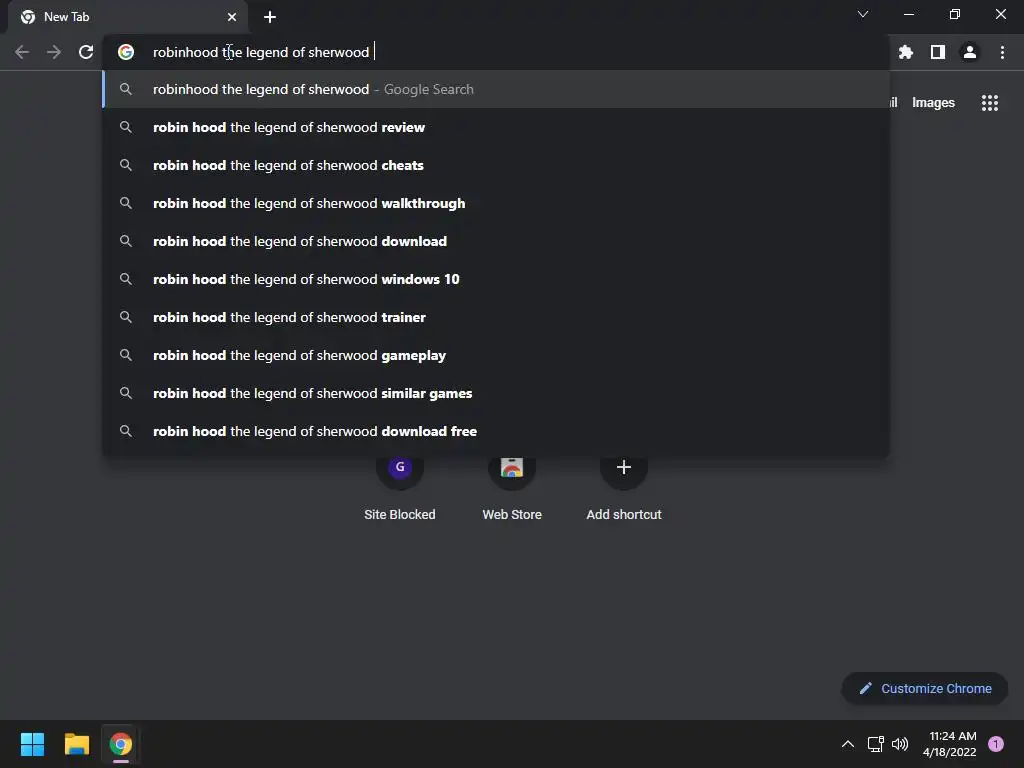This screenshot has height=768, width=1024.
Task: Open File Explorer from the taskbar
Action: click(76, 744)
